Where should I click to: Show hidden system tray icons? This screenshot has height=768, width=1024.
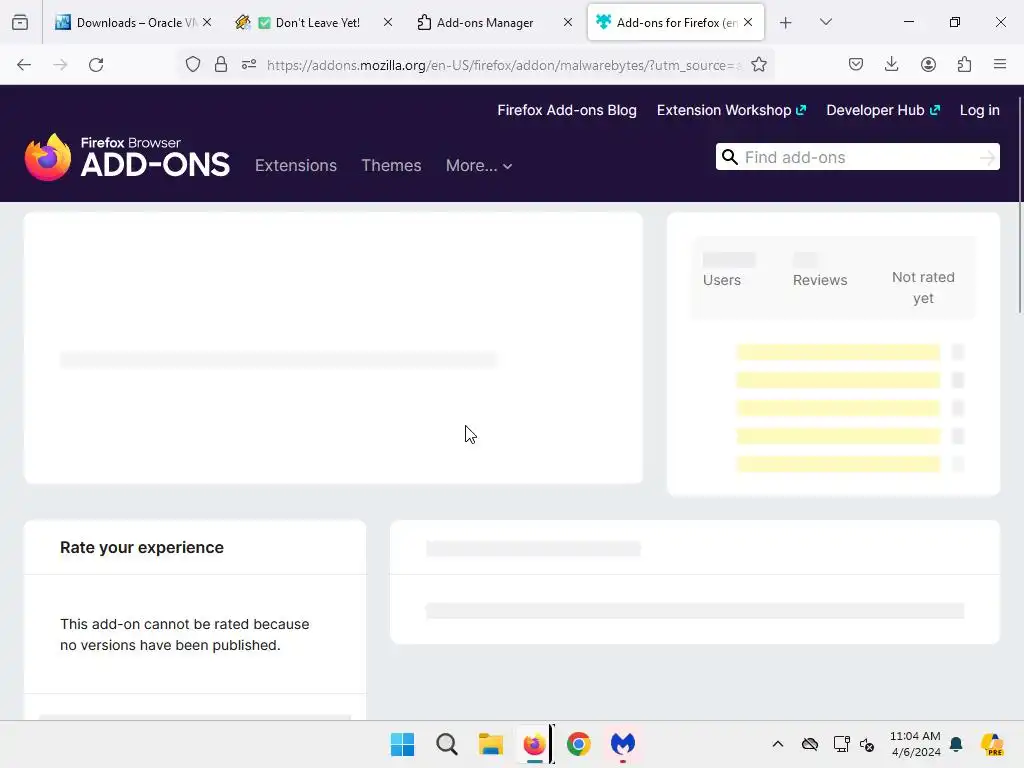coord(778,744)
